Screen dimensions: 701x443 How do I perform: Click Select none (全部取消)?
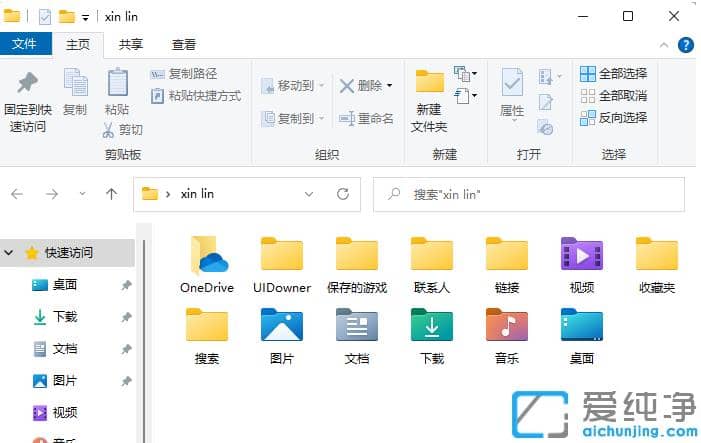pos(613,96)
